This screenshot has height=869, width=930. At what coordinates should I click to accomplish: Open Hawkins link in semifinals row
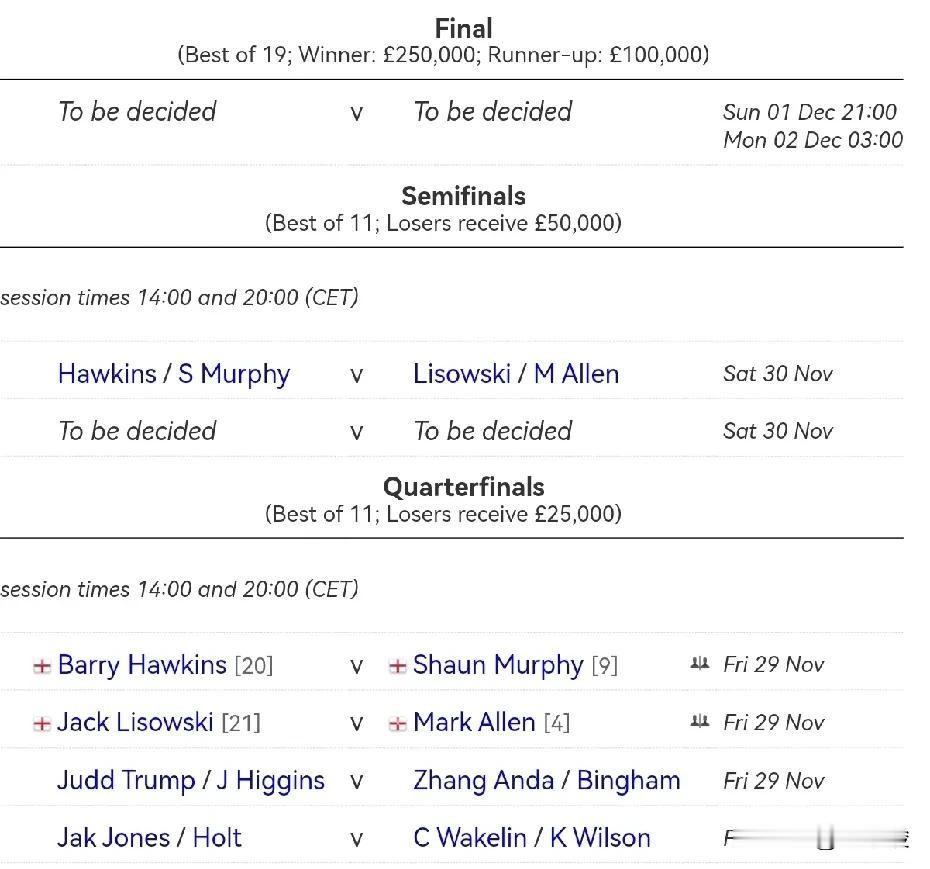coord(107,374)
